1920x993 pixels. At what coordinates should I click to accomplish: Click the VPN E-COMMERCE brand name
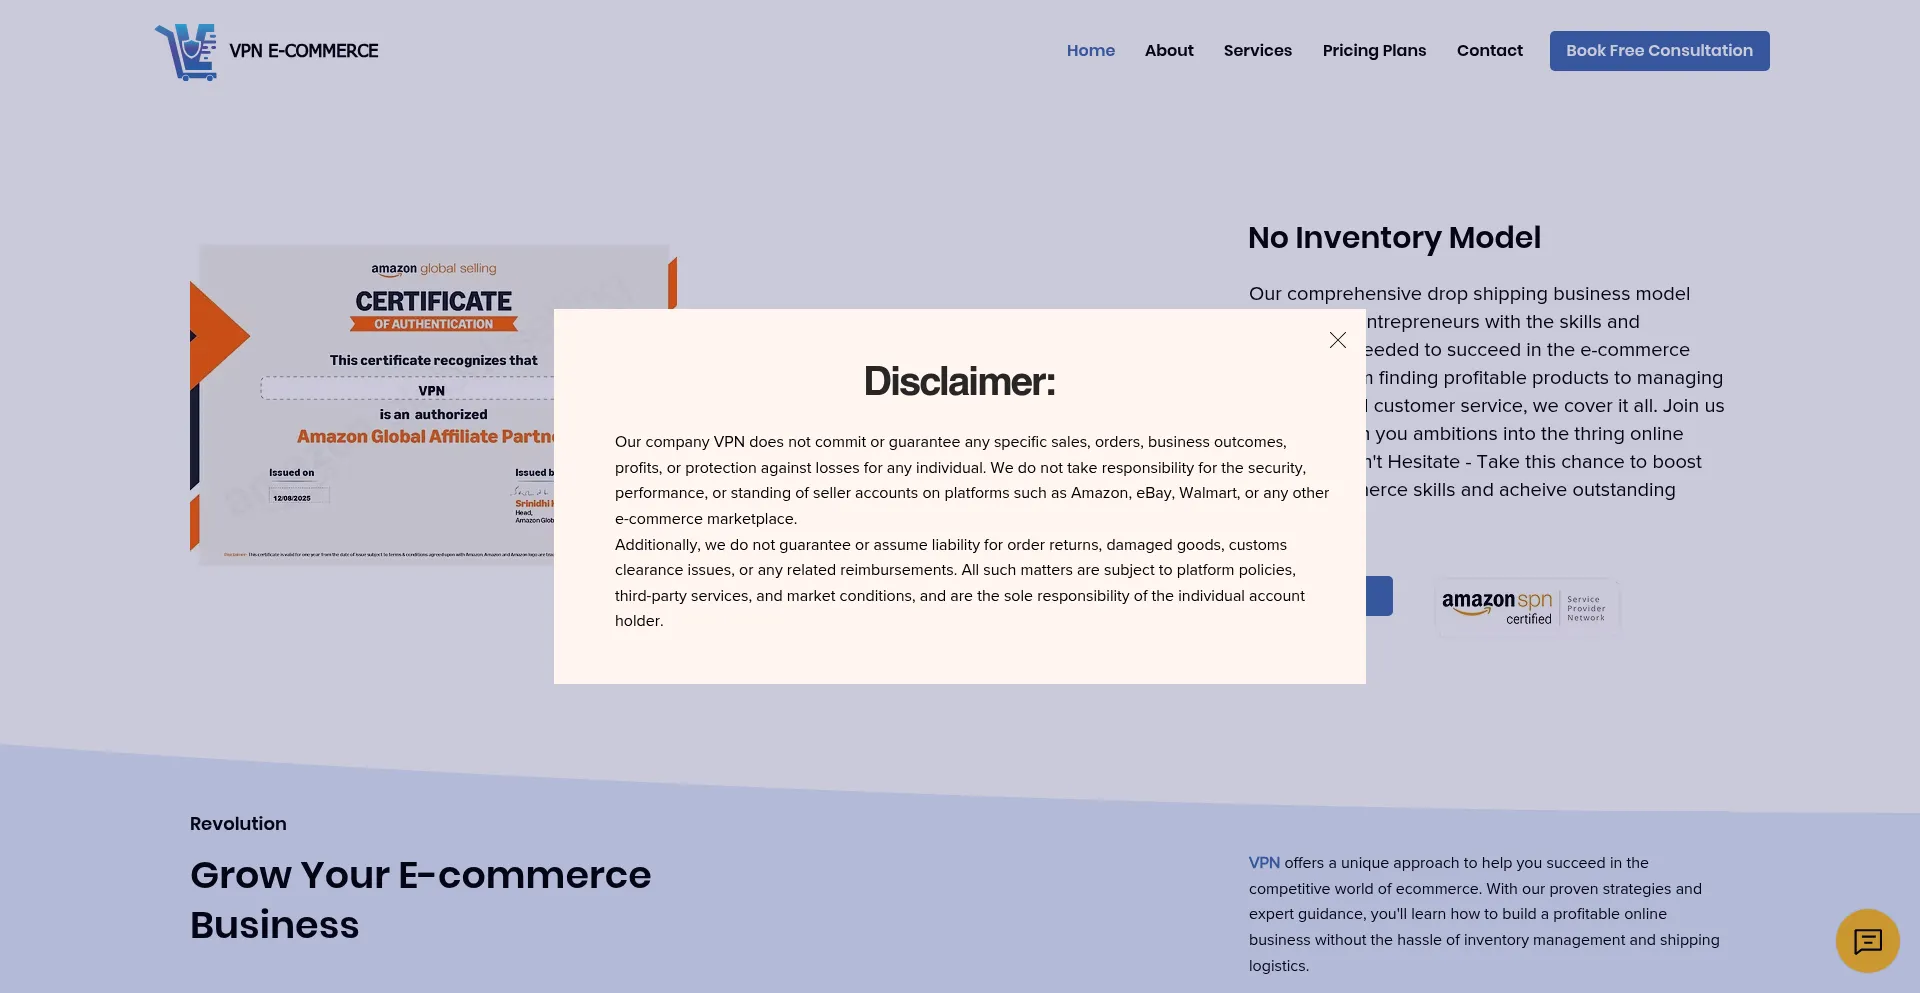(304, 51)
